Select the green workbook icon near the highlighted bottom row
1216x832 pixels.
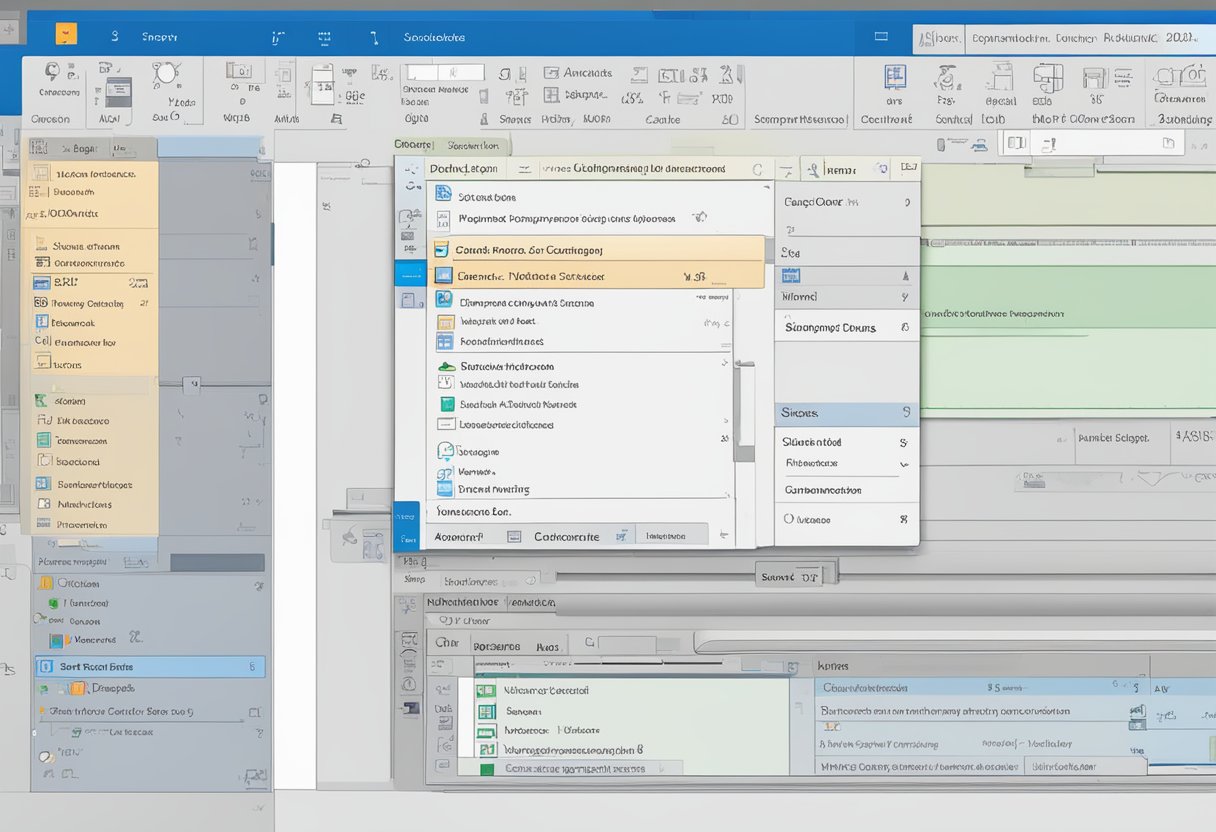487,768
